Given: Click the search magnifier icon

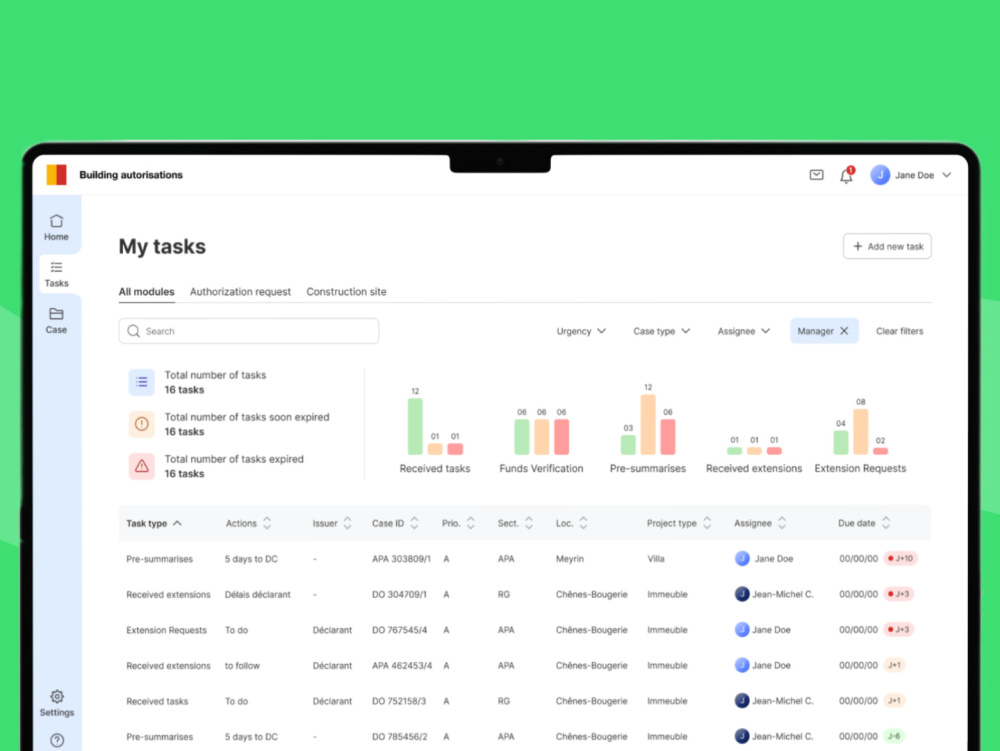Looking at the screenshot, I should point(133,331).
